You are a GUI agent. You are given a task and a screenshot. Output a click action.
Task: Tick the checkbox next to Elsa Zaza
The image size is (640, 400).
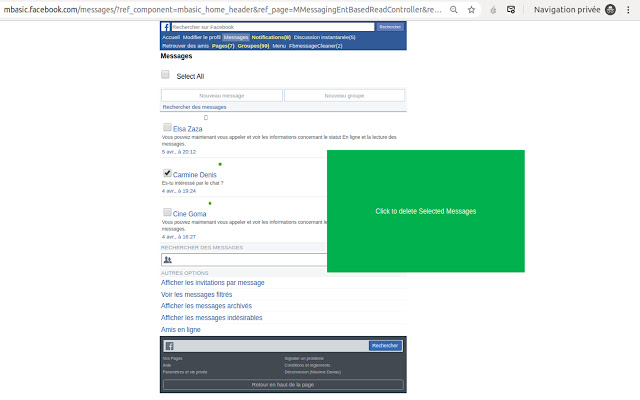(167, 127)
